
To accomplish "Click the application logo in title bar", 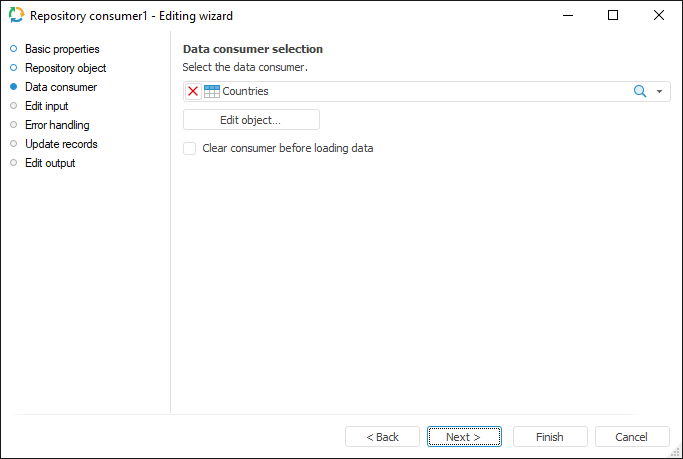I will pyautogui.click(x=16, y=16).
